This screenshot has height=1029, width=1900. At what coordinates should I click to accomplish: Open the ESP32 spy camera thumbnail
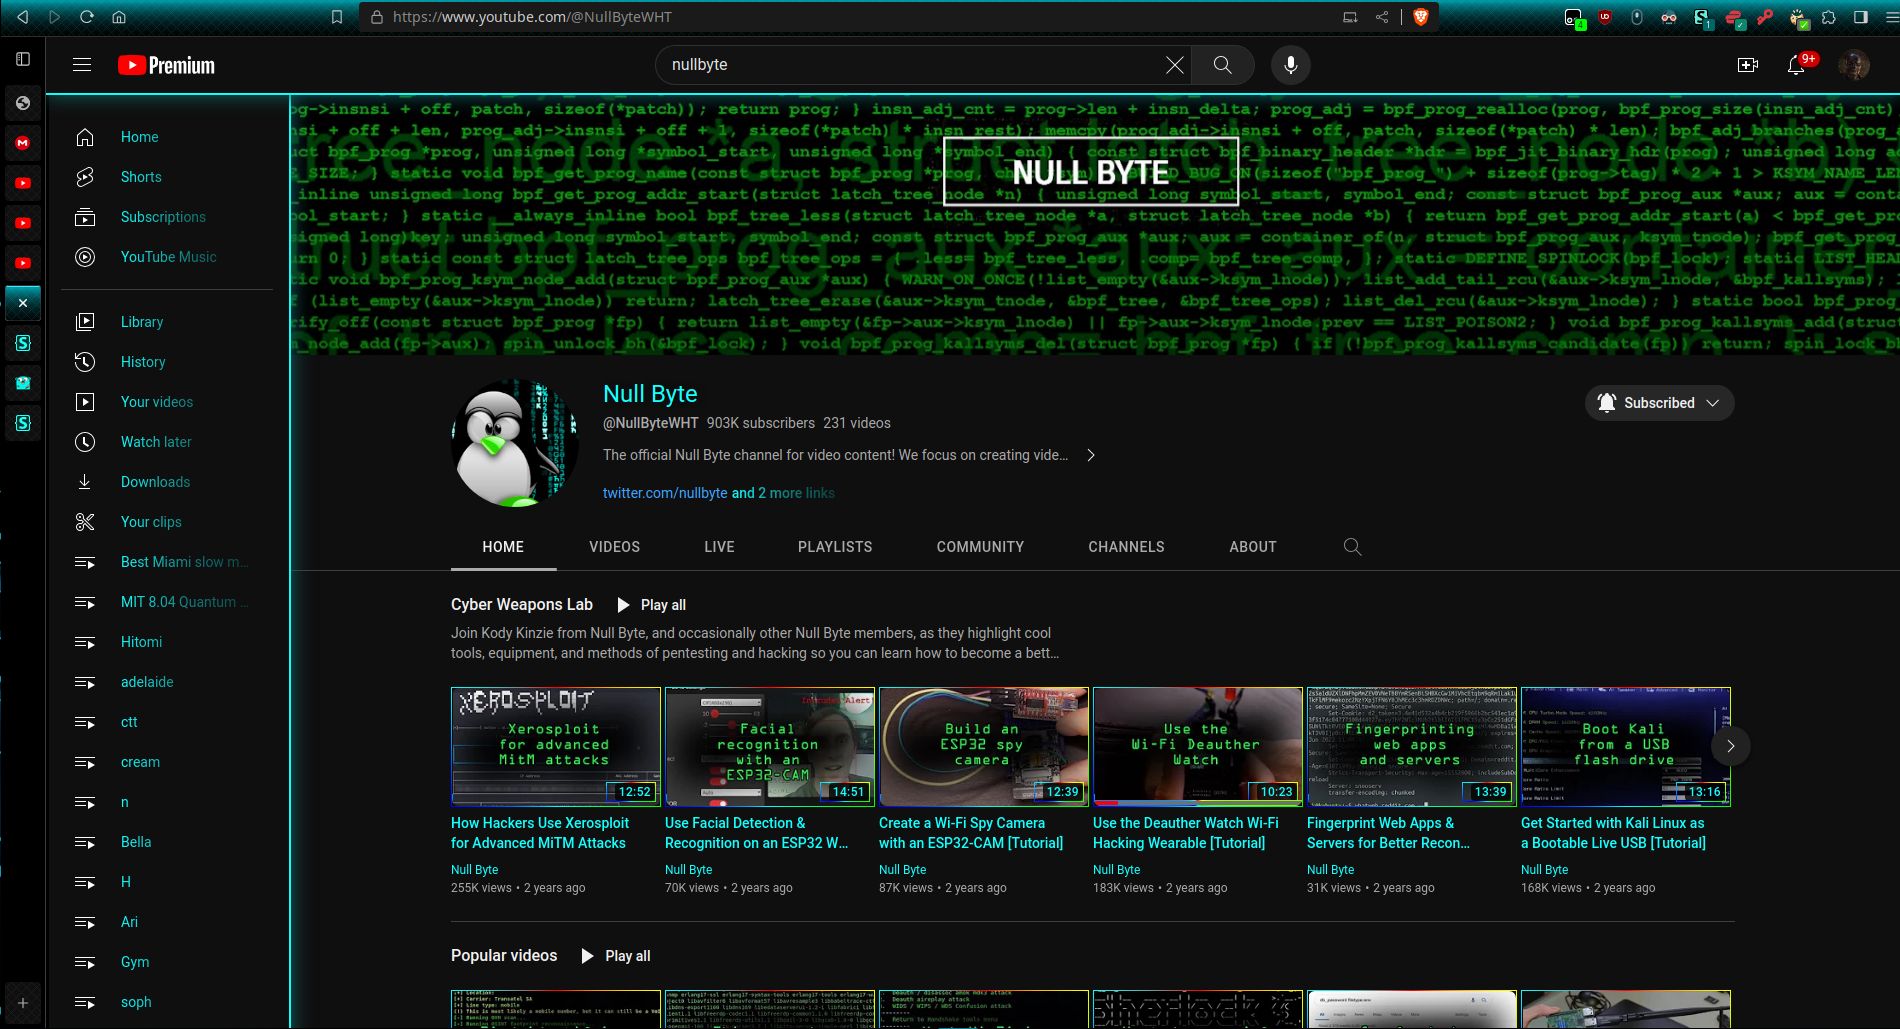click(x=984, y=746)
